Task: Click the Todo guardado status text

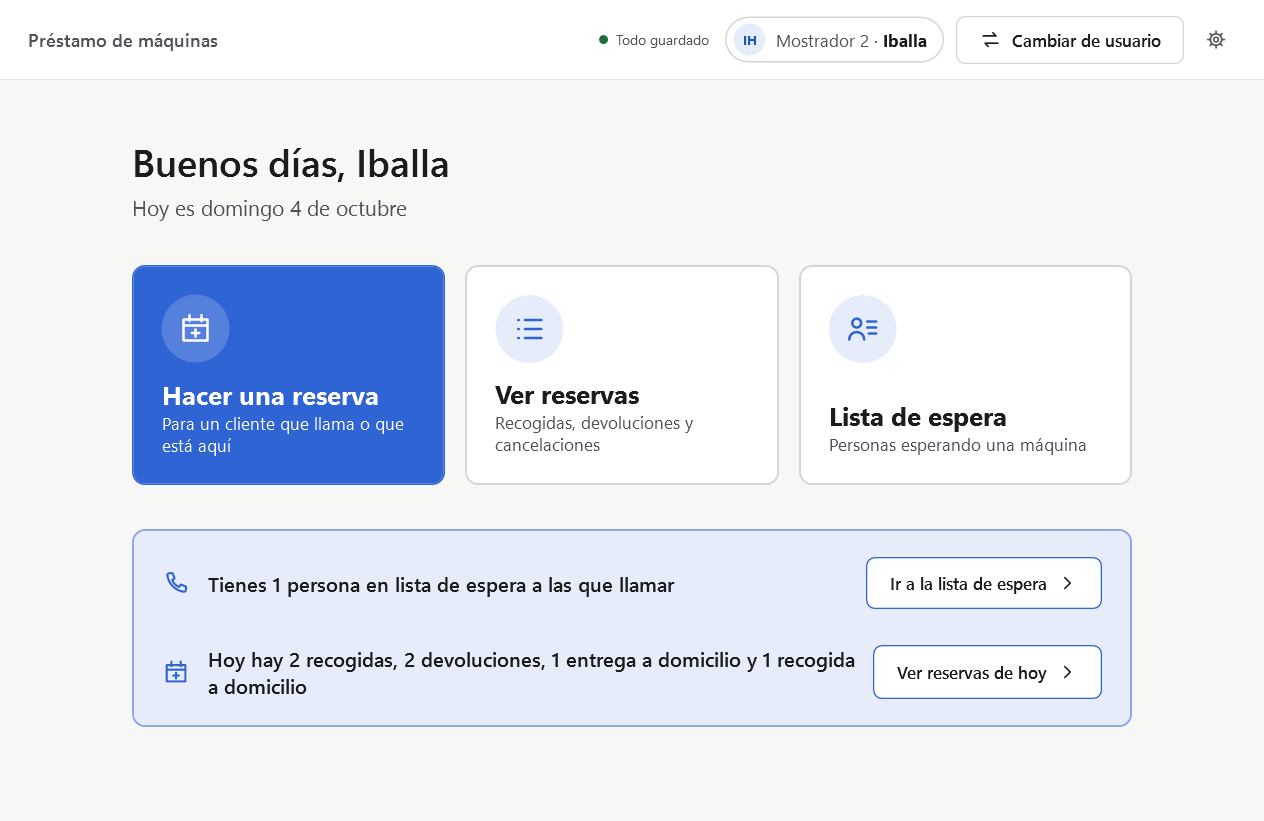Action: click(662, 41)
